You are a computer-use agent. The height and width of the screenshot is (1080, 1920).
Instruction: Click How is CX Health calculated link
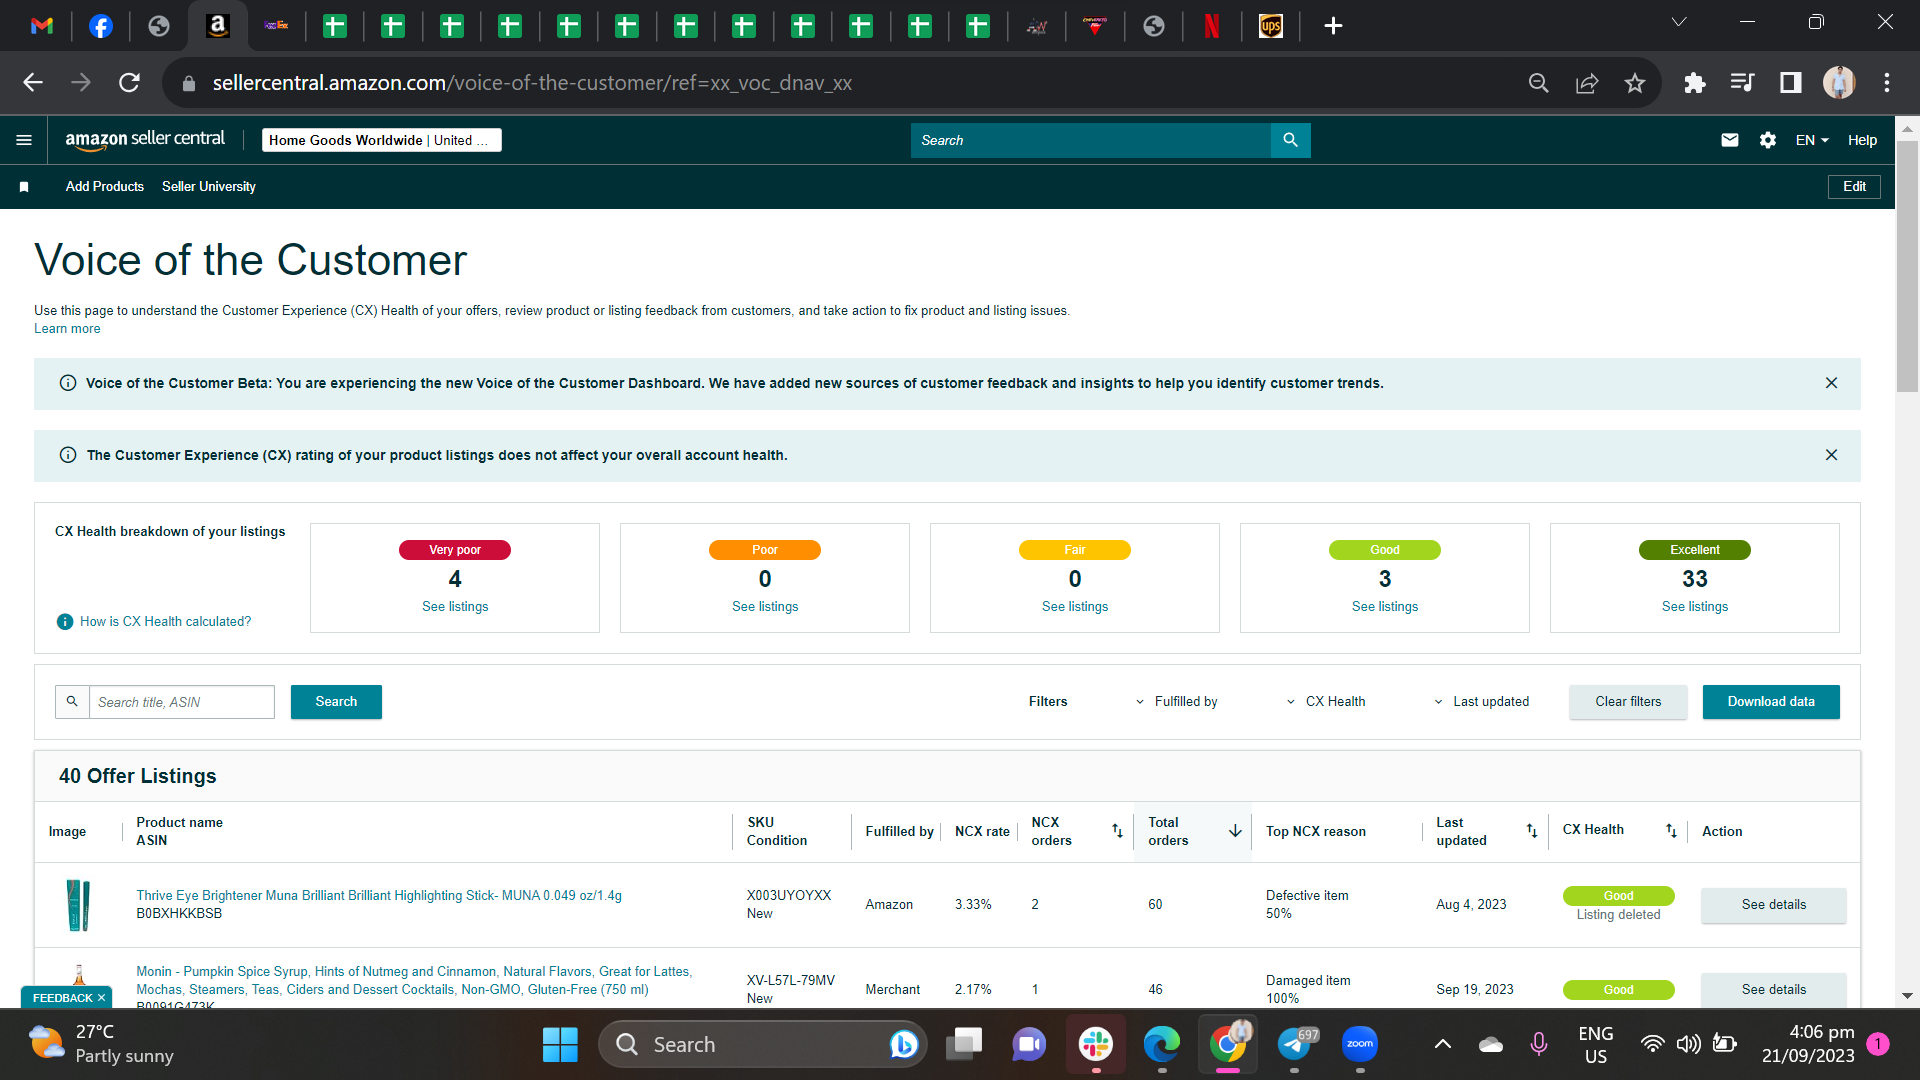coord(165,622)
